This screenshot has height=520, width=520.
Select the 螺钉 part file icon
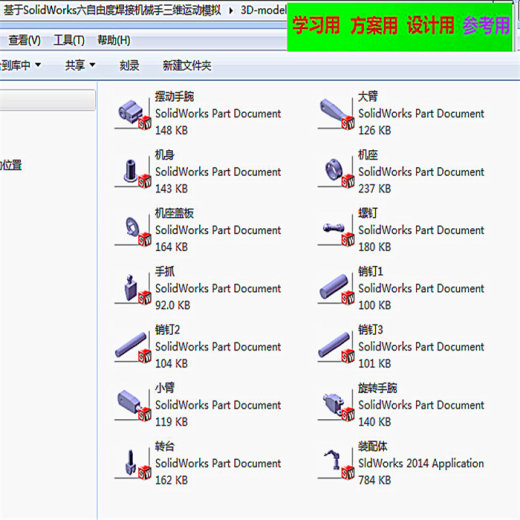[336, 230]
